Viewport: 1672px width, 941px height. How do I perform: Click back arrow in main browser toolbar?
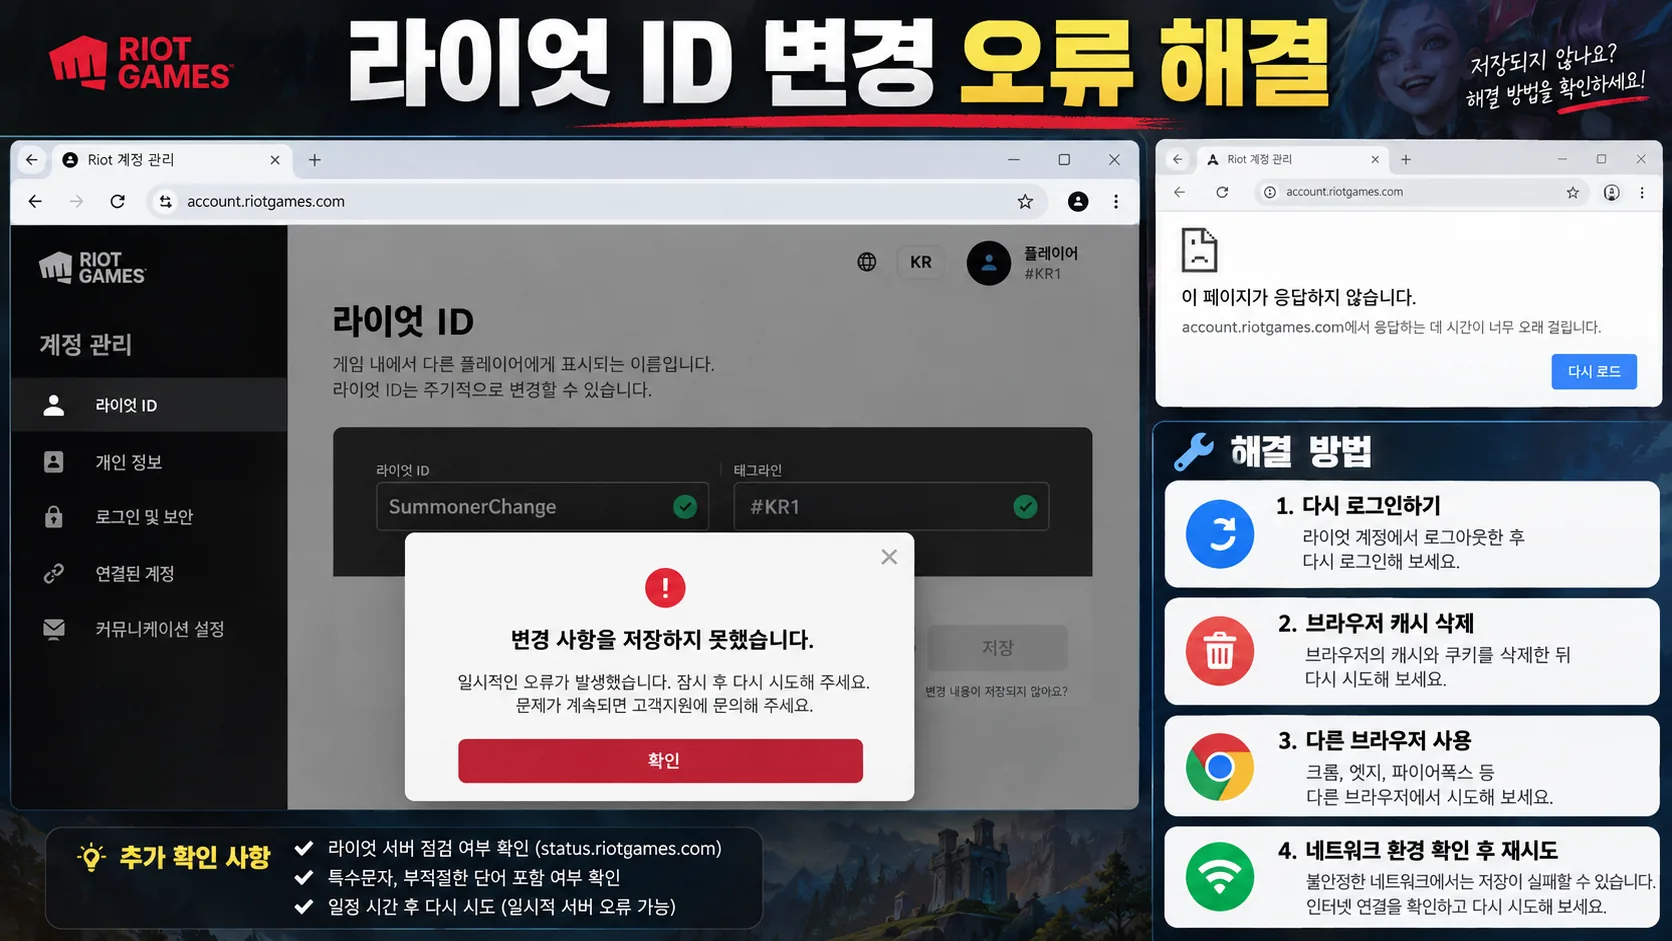(x=35, y=201)
